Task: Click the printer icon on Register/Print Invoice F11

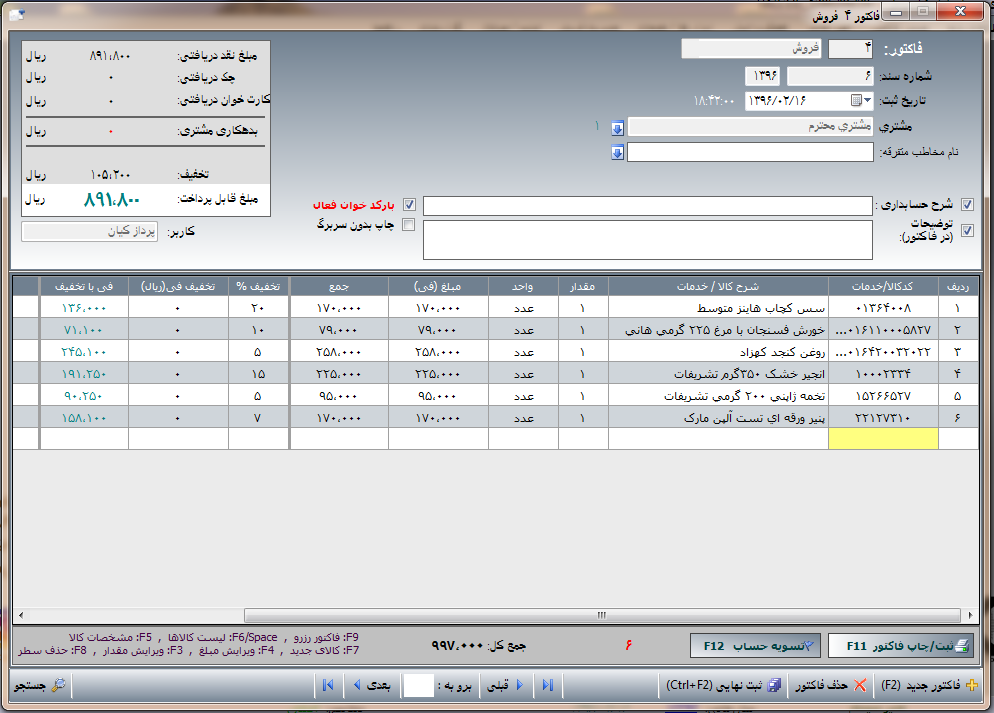Action: (961, 646)
